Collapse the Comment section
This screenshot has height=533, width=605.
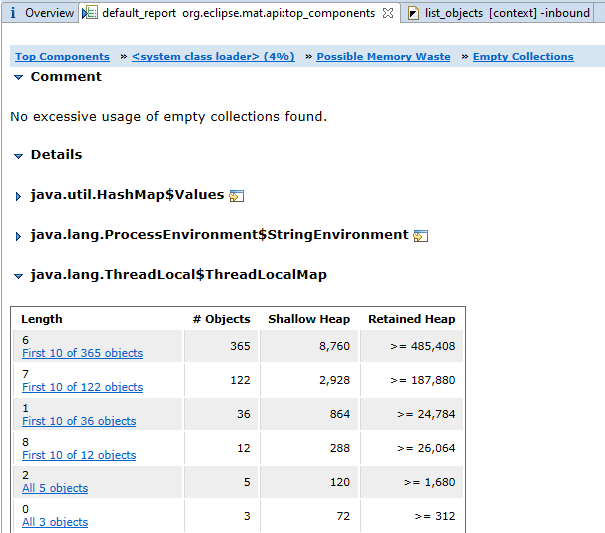point(18,77)
